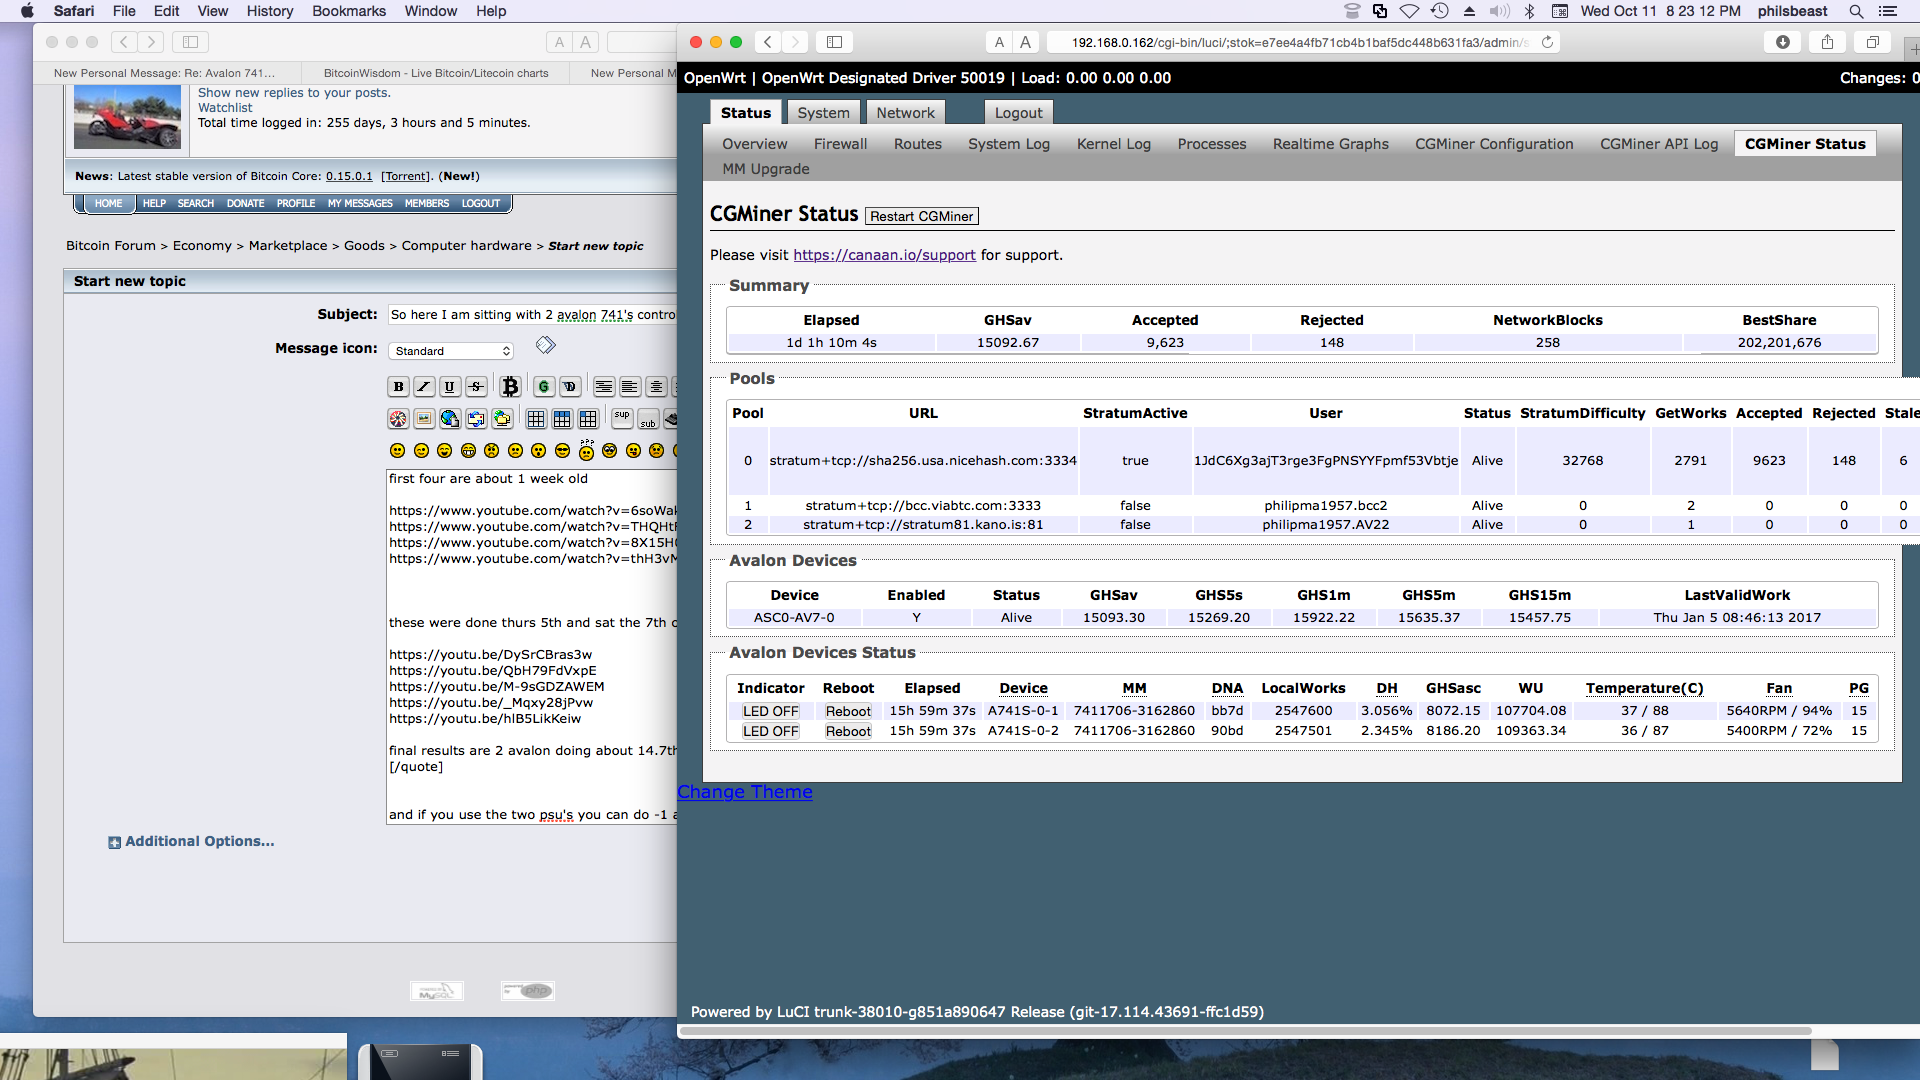Image resolution: width=1920 pixels, height=1080 pixels.
Task: Apply underline formatting in forum editor
Action: (x=450, y=387)
